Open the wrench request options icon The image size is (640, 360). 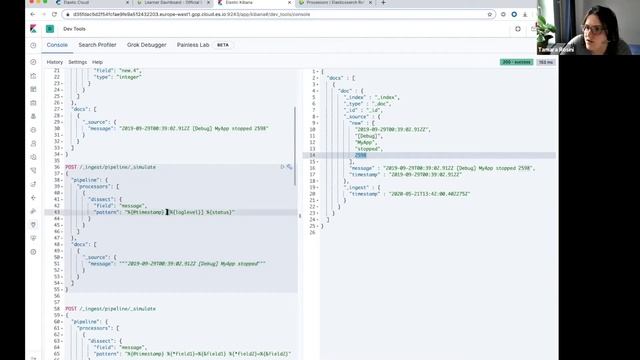[x=289, y=167]
